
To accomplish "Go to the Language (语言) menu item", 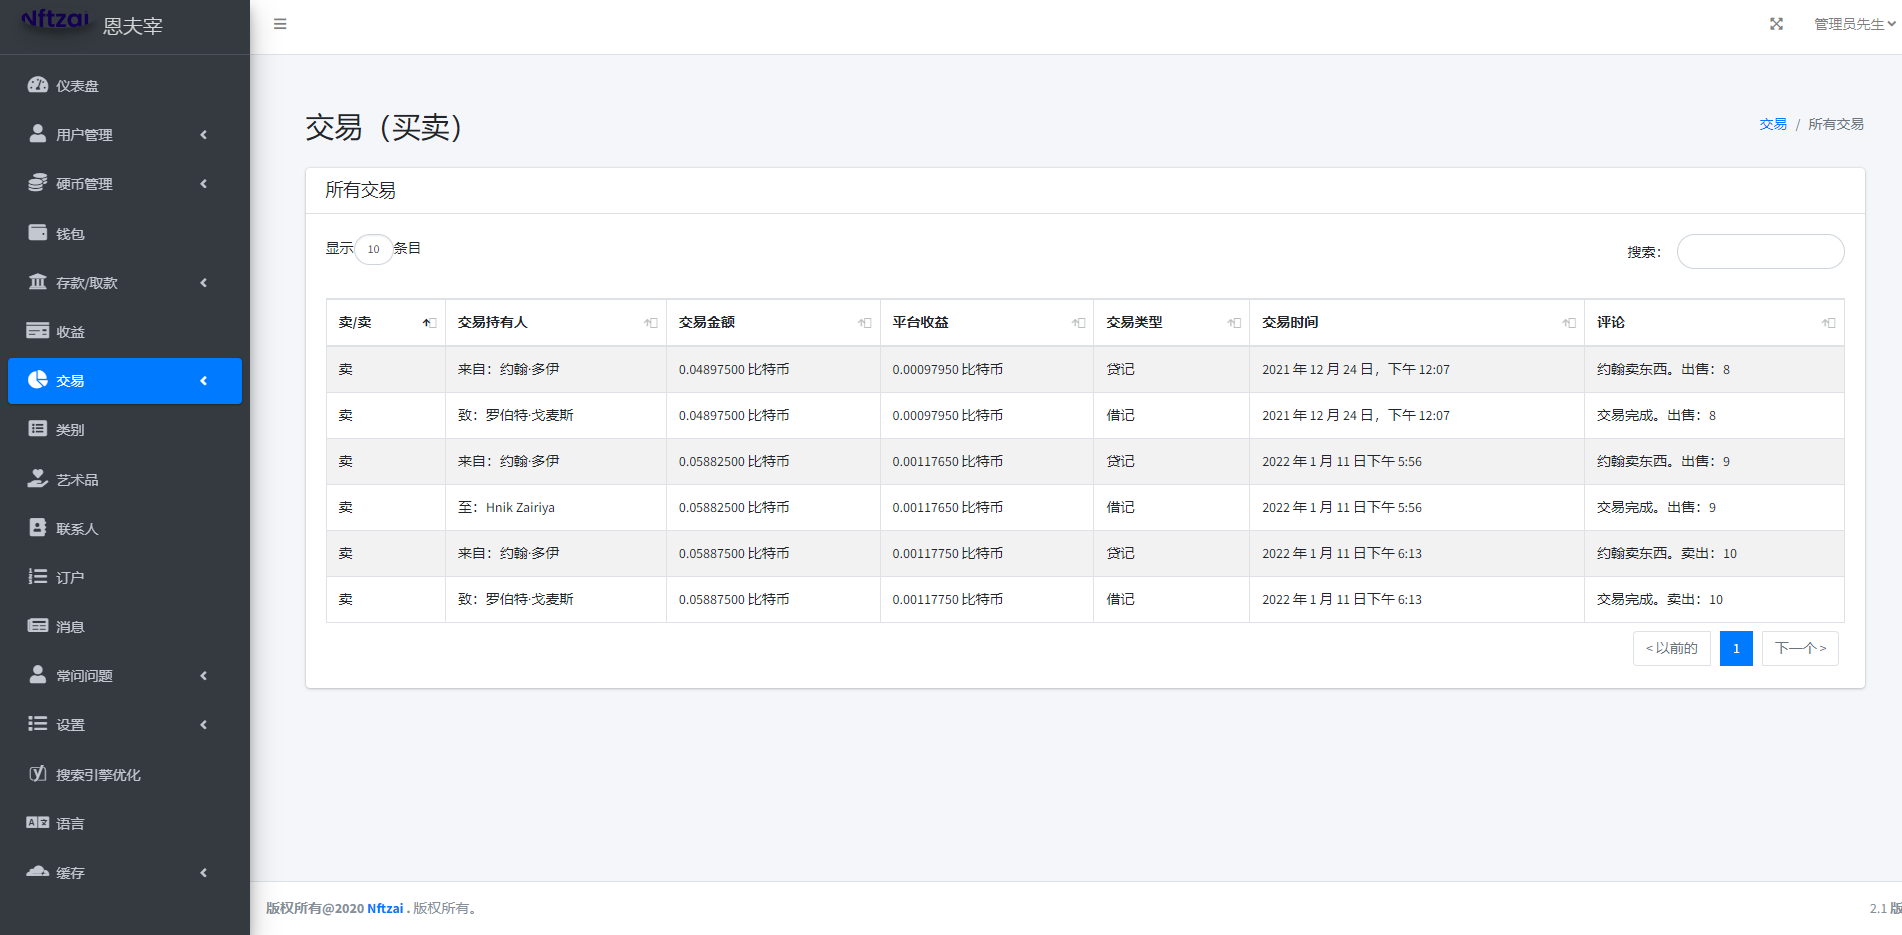I will pyautogui.click(x=70, y=824).
